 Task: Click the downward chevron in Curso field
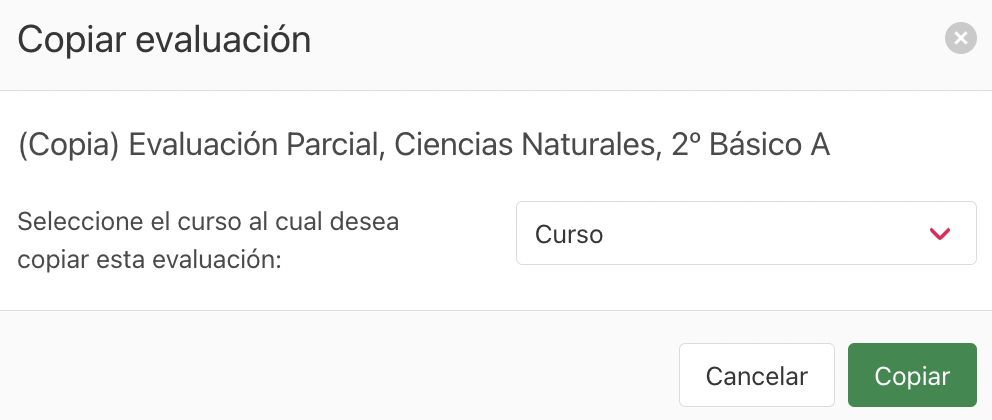coord(939,234)
